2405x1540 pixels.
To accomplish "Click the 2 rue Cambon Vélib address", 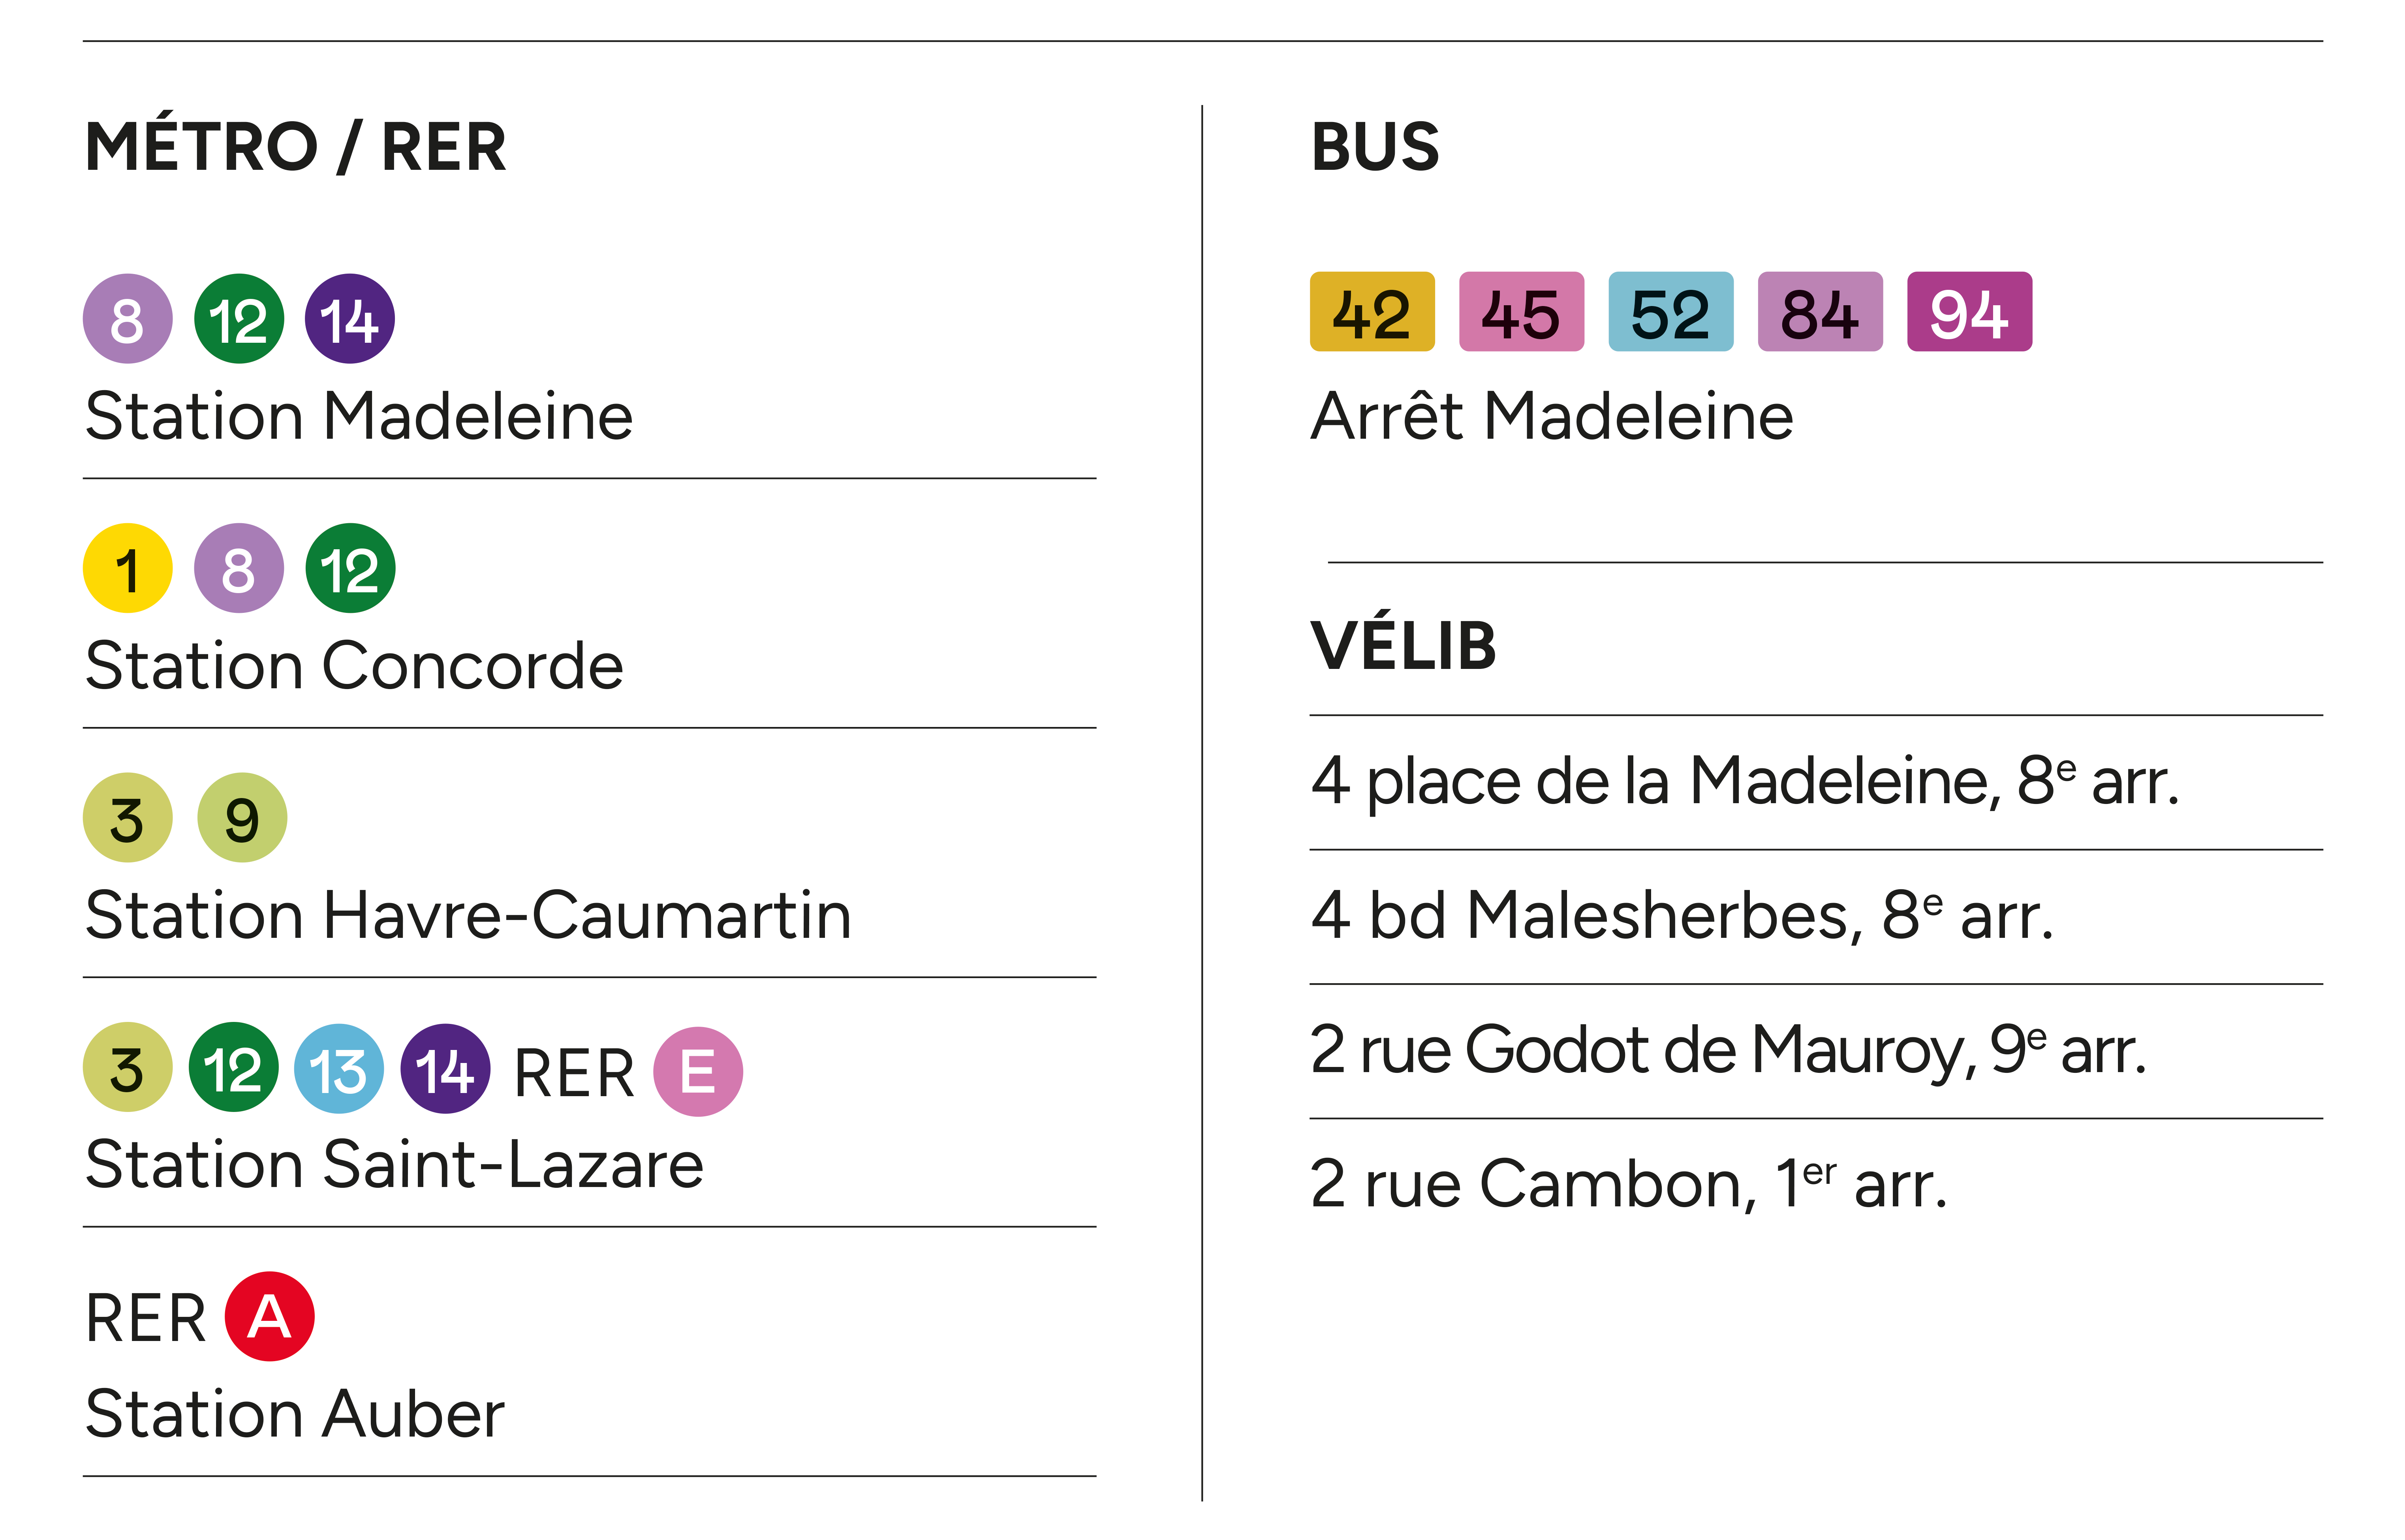I will [1628, 1184].
